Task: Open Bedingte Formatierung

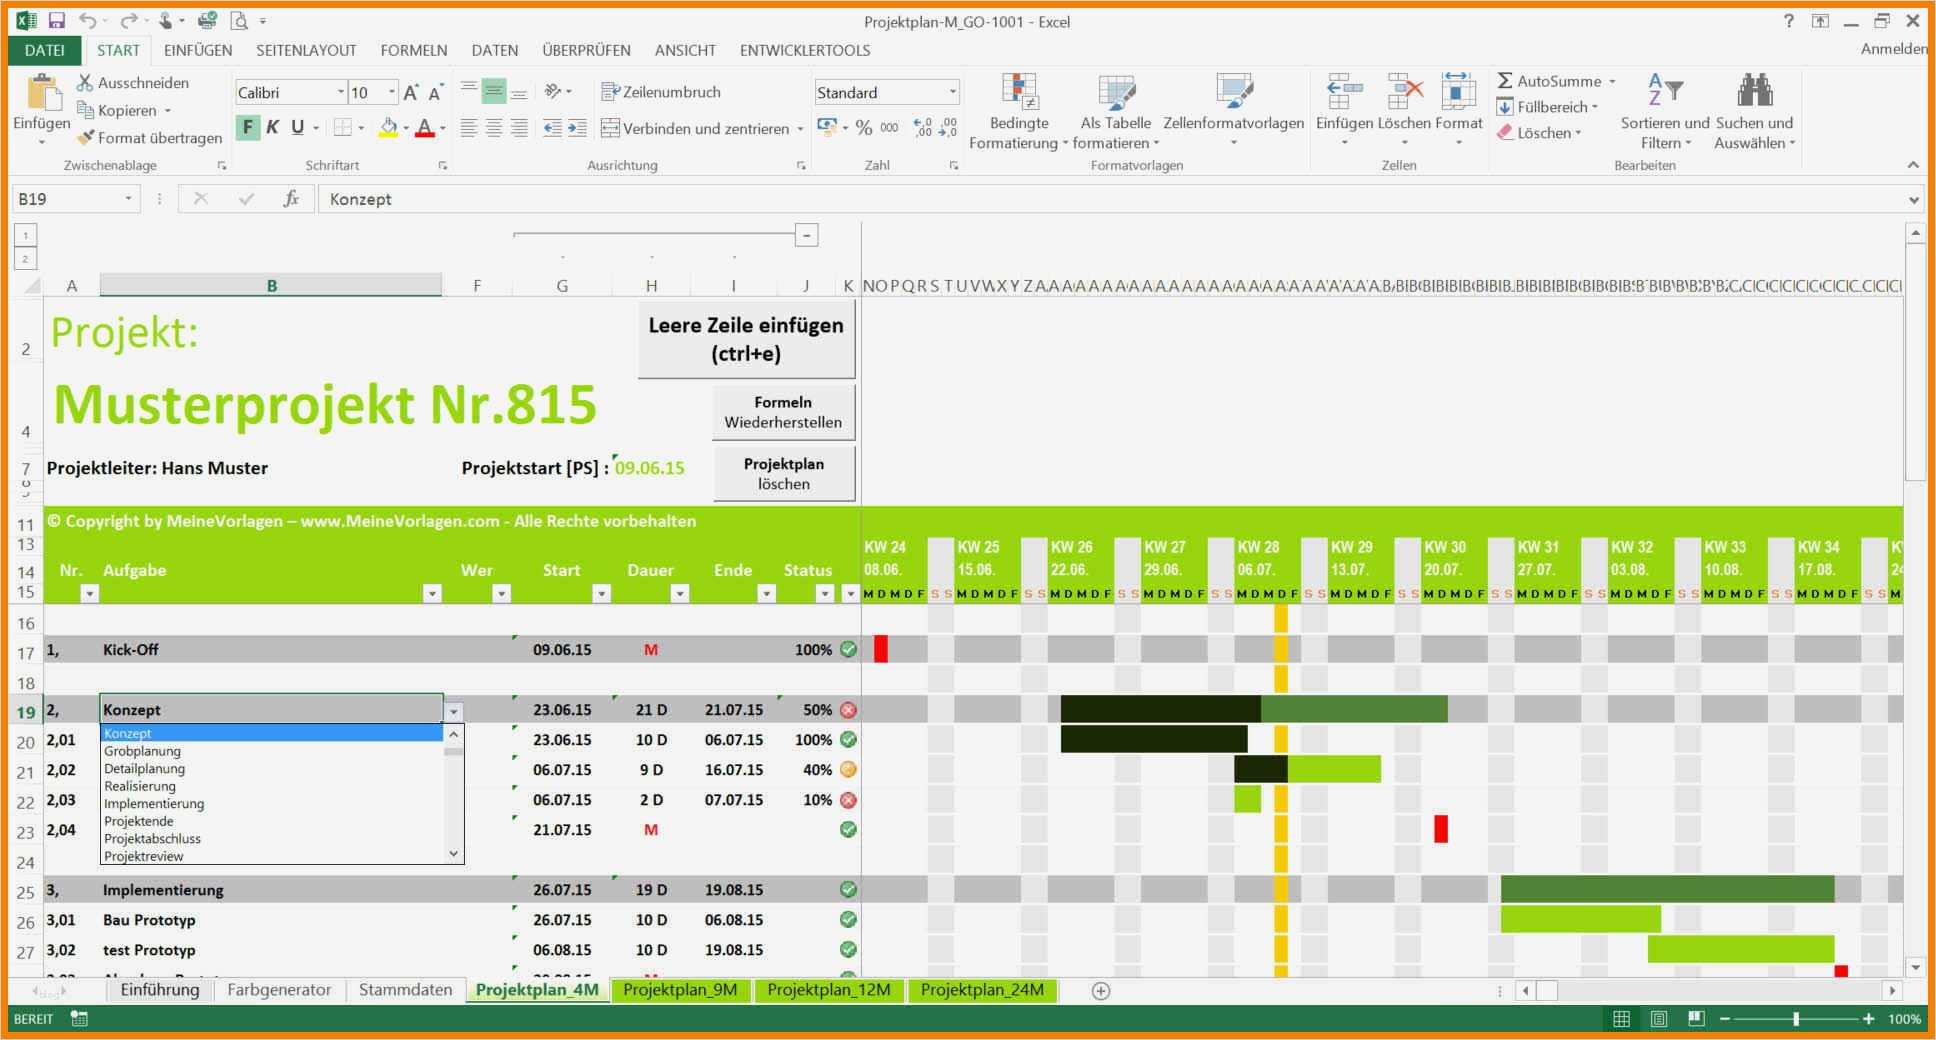Action: (x=1016, y=112)
